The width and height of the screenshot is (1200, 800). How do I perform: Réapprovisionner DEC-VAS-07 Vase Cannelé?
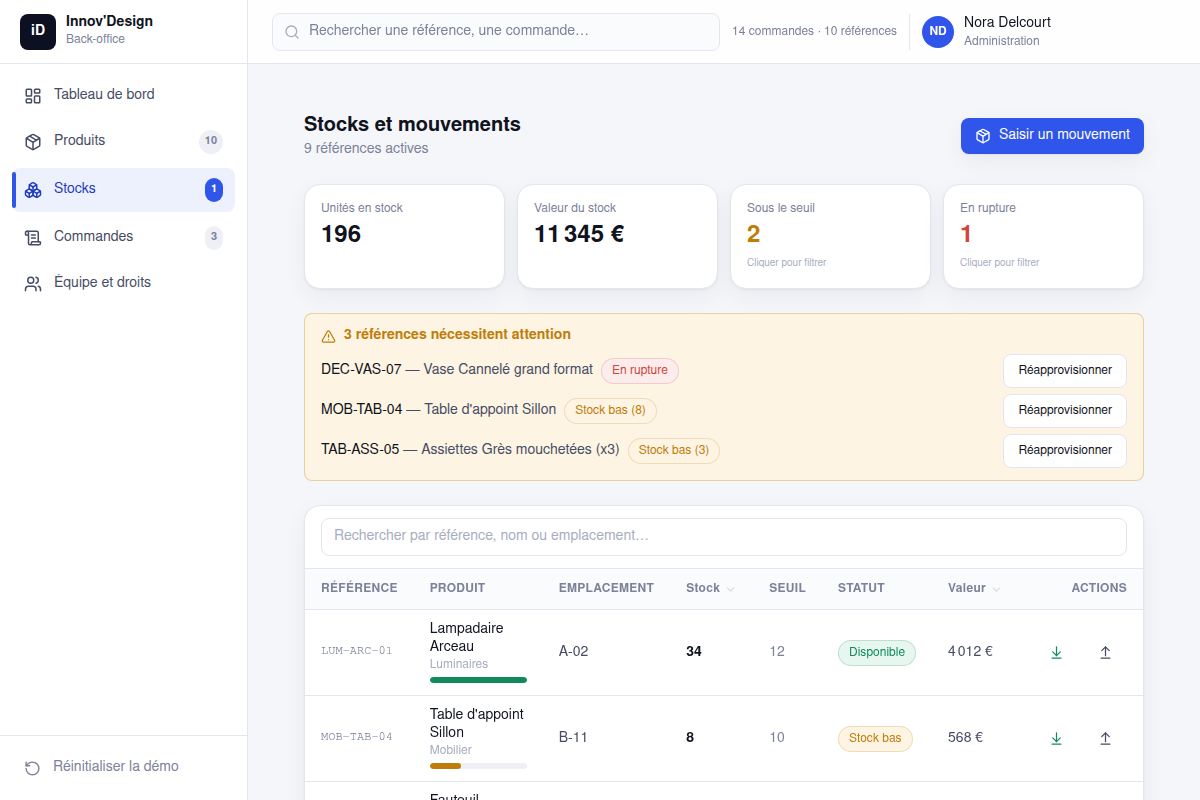point(1065,370)
